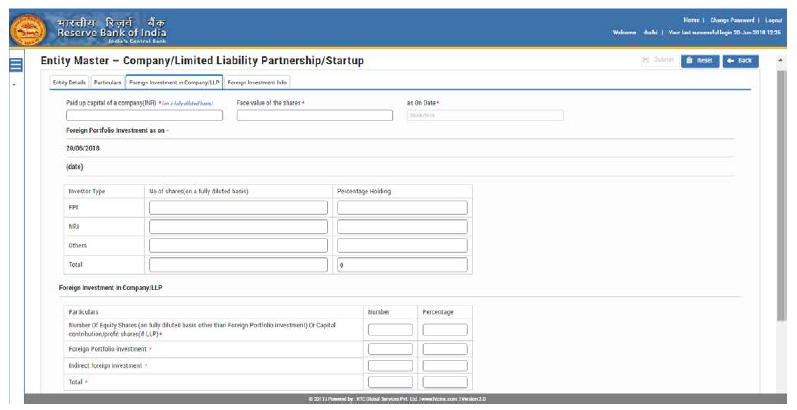Image resolution: width=797 pixels, height=410 pixels.
Task: Switch to the Entity Details tab
Action: click(69, 82)
